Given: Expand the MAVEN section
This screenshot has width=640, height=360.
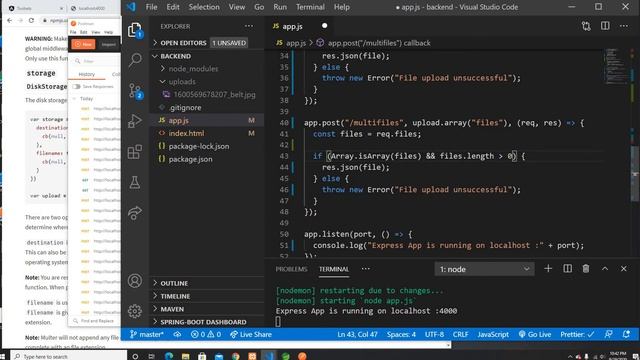Looking at the screenshot, I should point(207,309).
